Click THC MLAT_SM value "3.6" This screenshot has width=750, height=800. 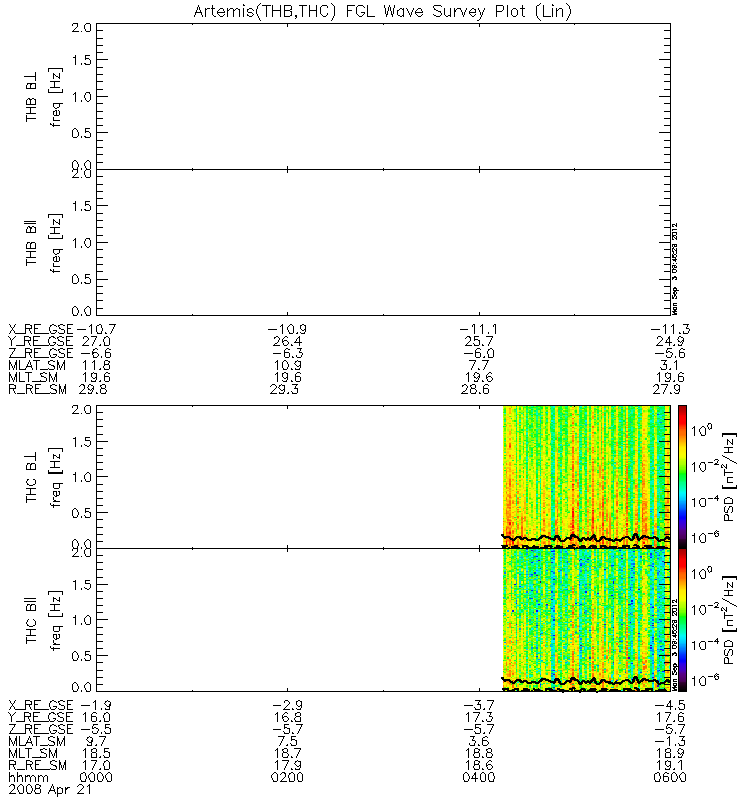[x=479, y=741]
